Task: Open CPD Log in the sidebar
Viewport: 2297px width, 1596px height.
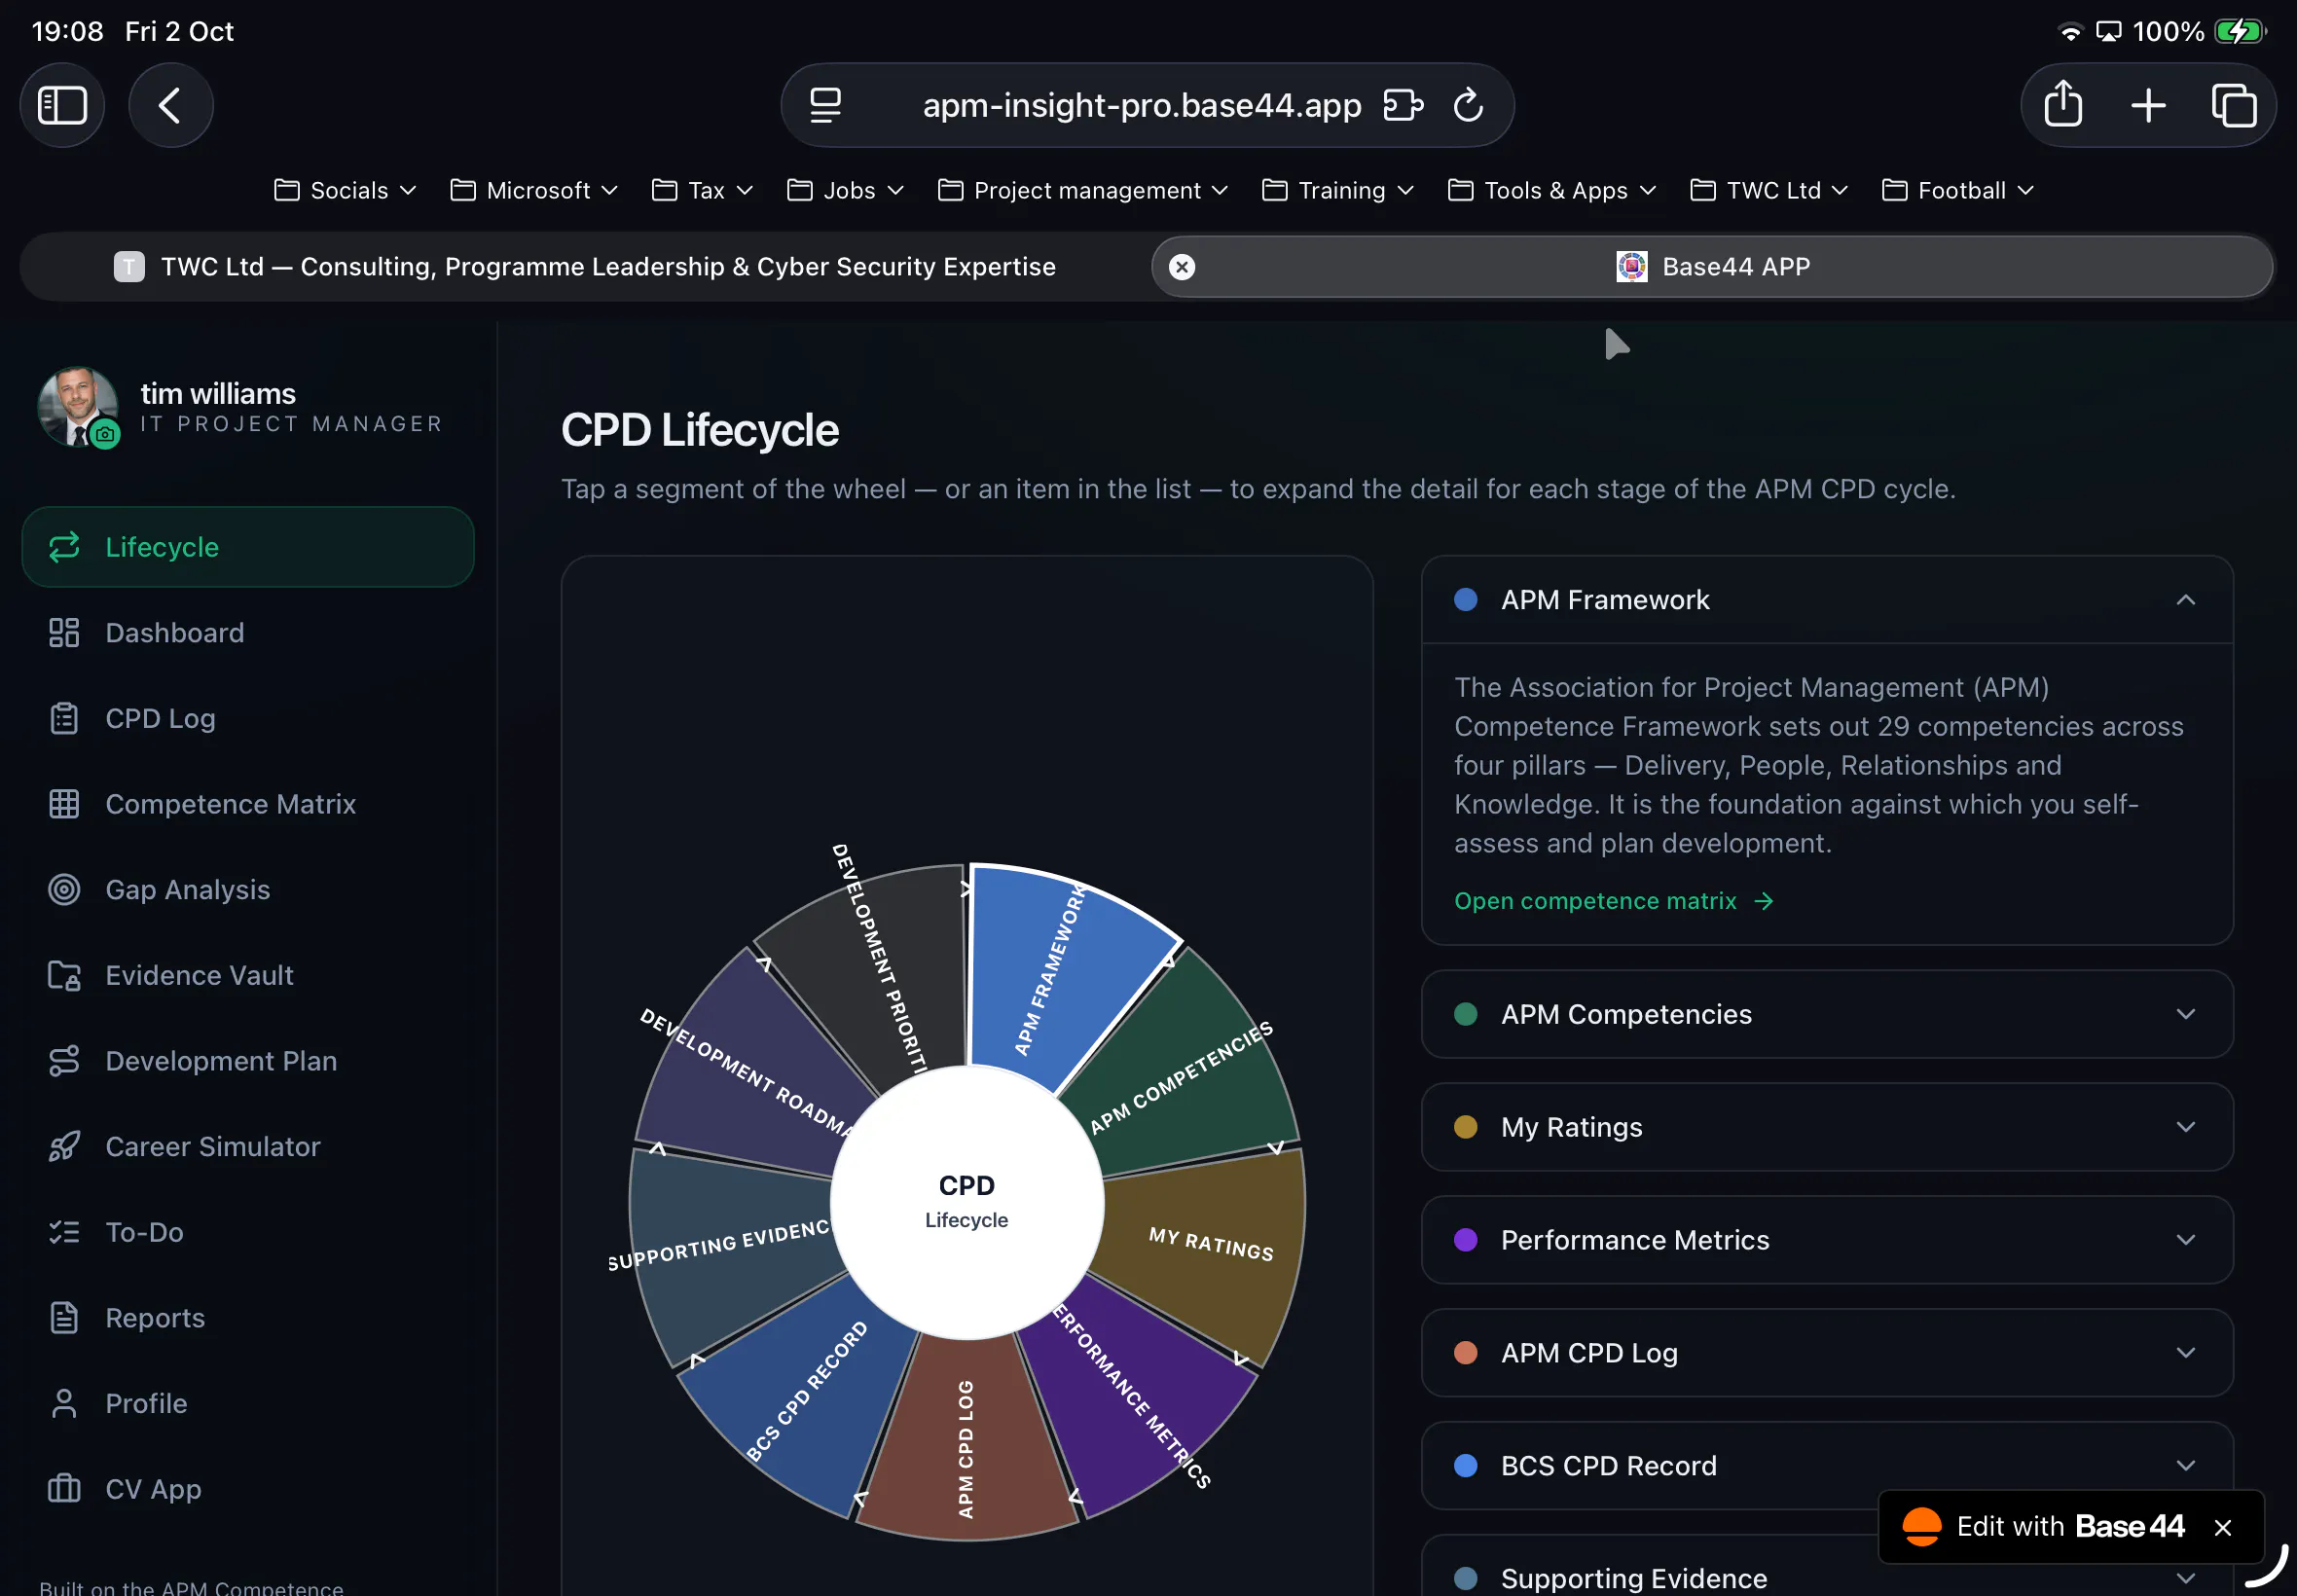Action: [x=247, y=719]
